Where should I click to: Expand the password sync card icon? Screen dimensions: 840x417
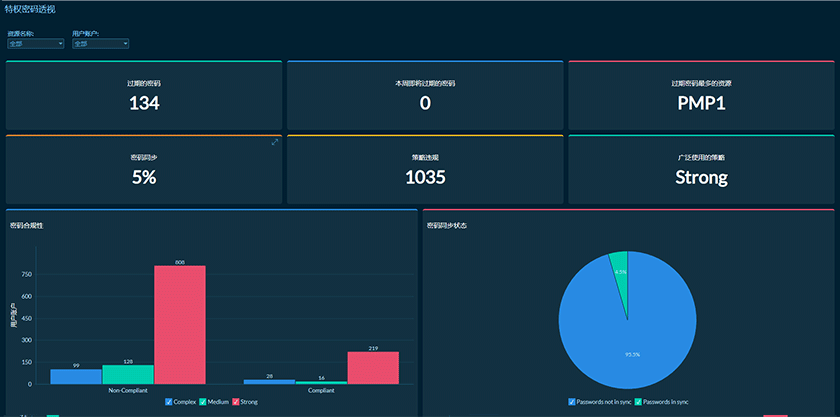click(x=275, y=142)
